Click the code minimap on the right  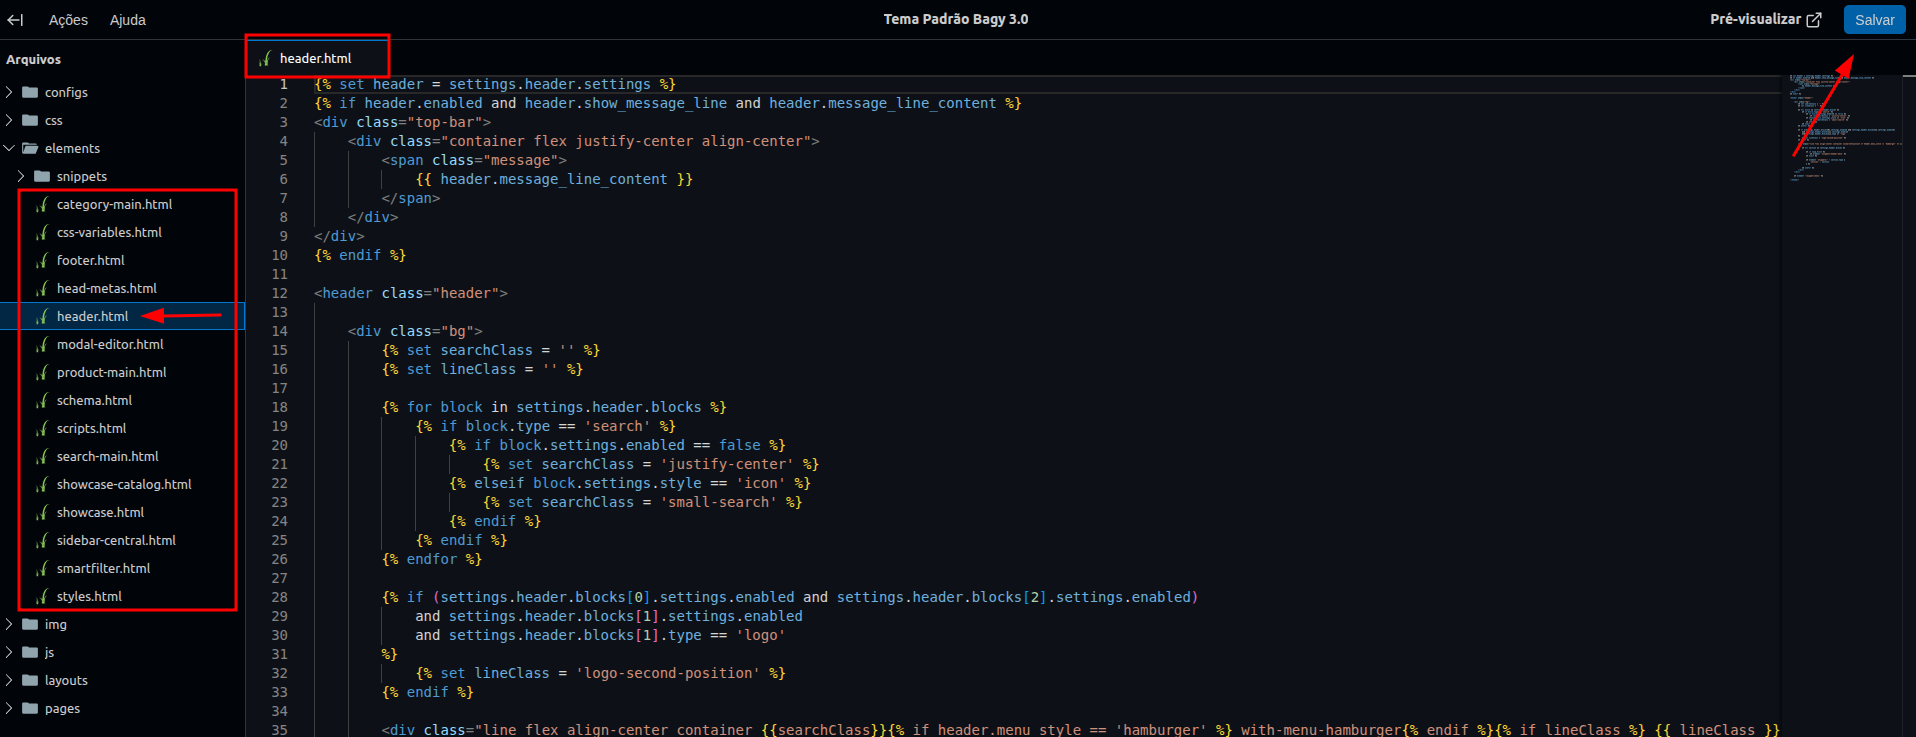tap(1840, 130)
